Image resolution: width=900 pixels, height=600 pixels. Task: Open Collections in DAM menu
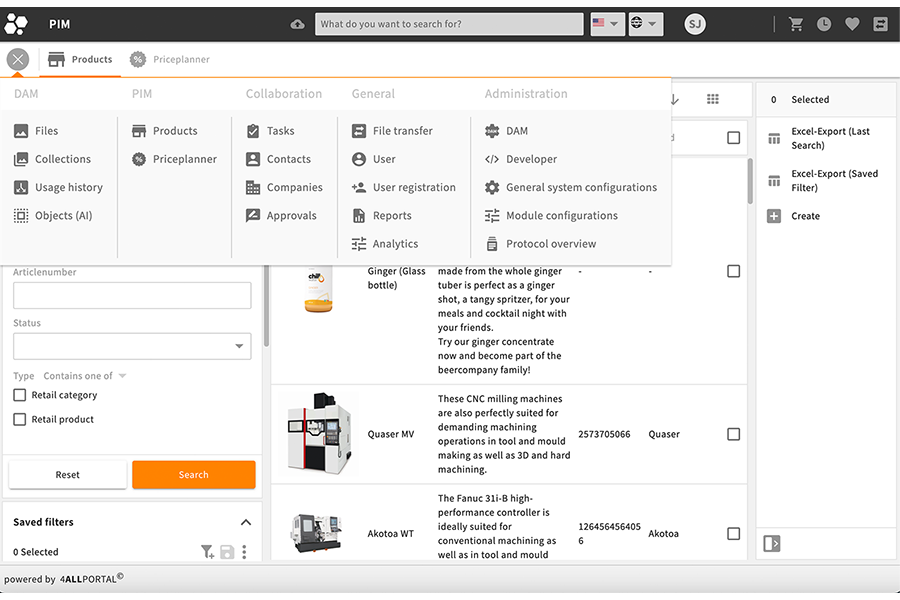point(52,159)
